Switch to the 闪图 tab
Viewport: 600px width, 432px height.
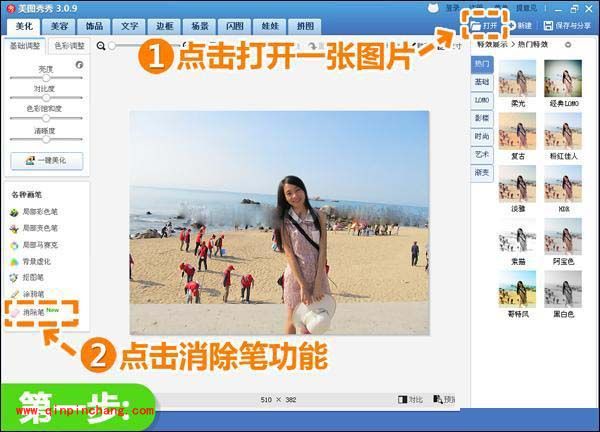pos(235,26)
